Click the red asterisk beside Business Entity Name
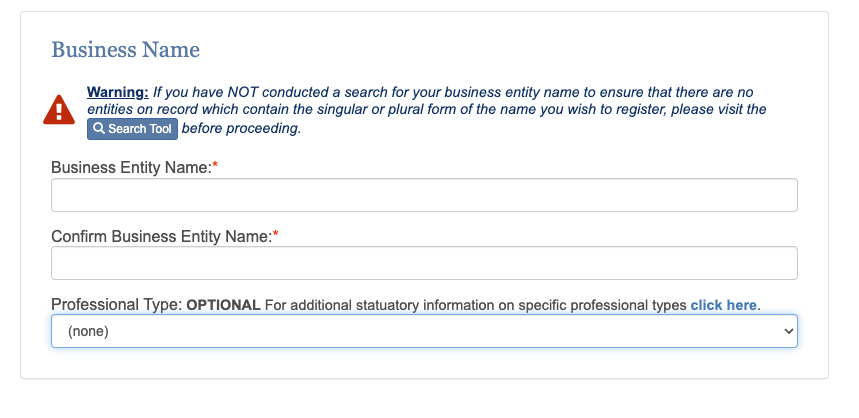Screen dimensions: 859x418 [215, 165]
